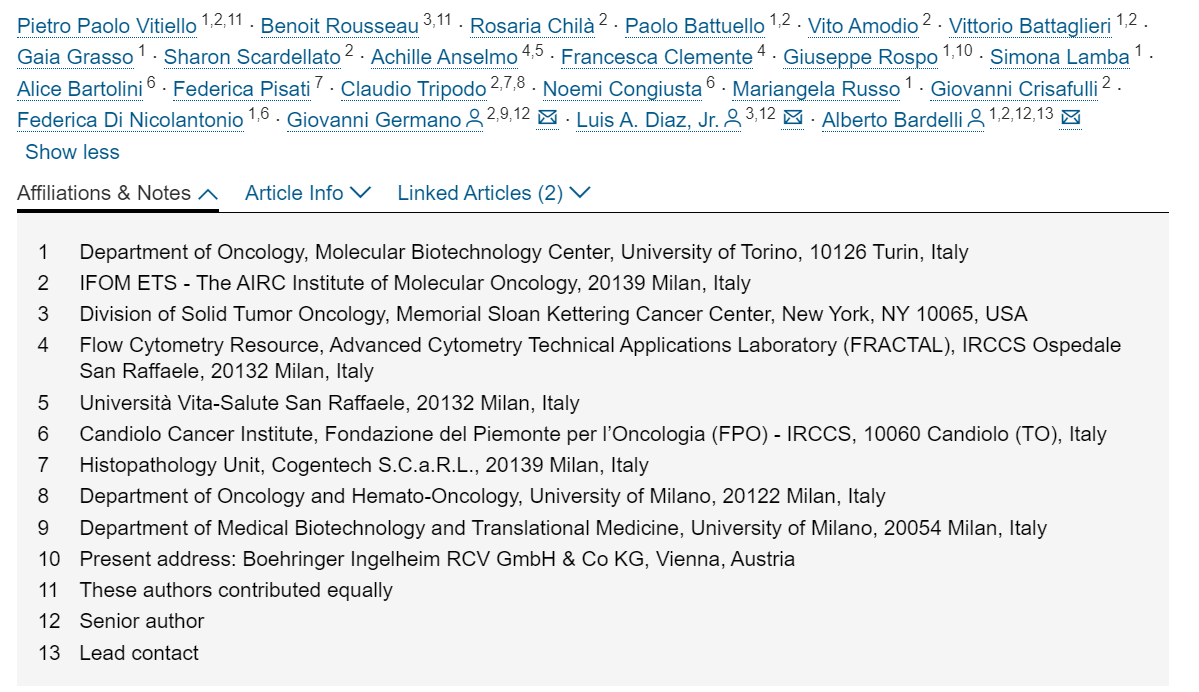The height and width of the screenshot is (692, 1199).
Task: Collapse the Affiliations & Notes section
Action: pyautogui.click(x=117, y=193)
